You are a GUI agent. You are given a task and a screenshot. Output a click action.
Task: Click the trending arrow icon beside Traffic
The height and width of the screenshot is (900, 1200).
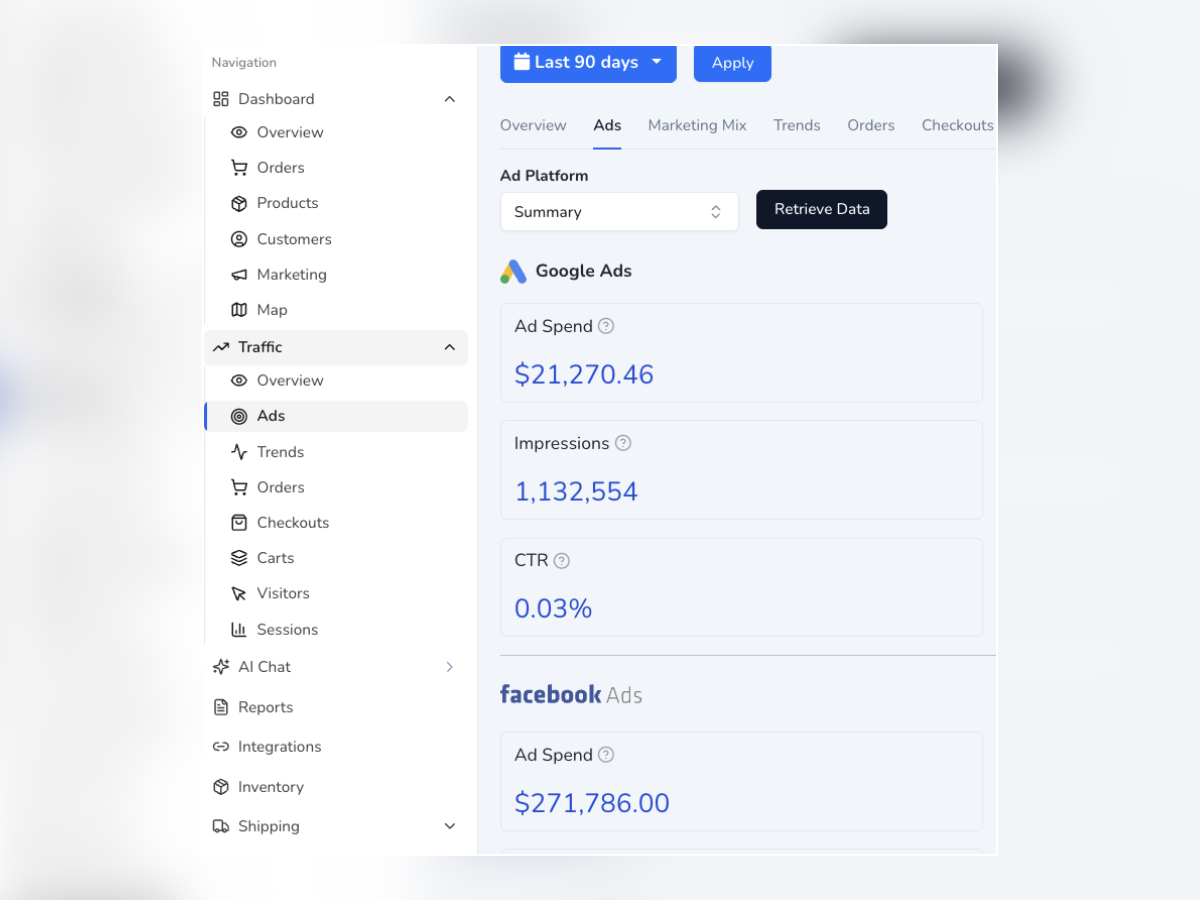pyautogui.click(x=221, y=347)
